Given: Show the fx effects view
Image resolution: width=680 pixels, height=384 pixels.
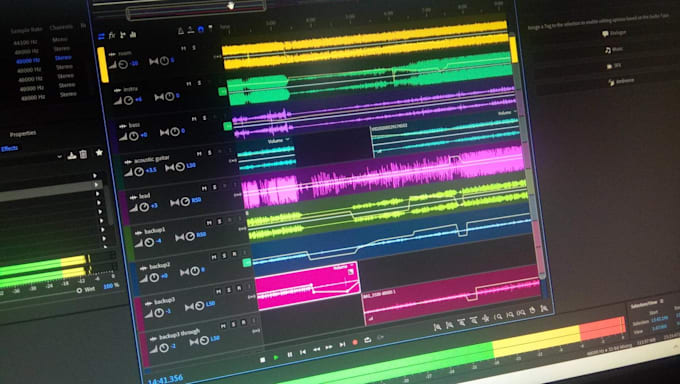Looking at the screenshot, I should pos(112,36).
